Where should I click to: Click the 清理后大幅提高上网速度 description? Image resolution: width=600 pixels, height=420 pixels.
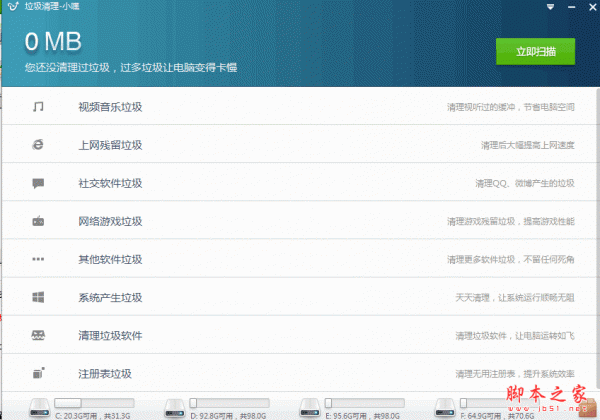(528, 145)
